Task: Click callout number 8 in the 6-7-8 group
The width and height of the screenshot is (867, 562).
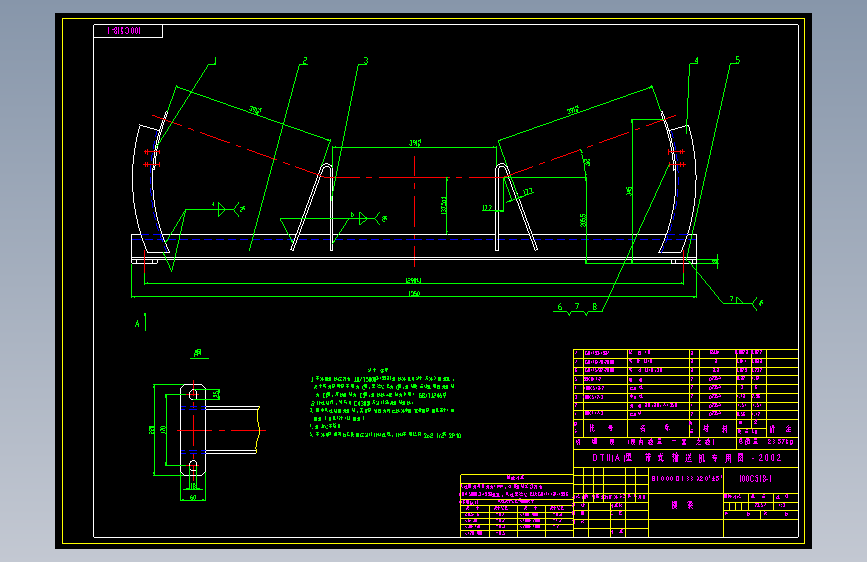Action: (595, 306)
